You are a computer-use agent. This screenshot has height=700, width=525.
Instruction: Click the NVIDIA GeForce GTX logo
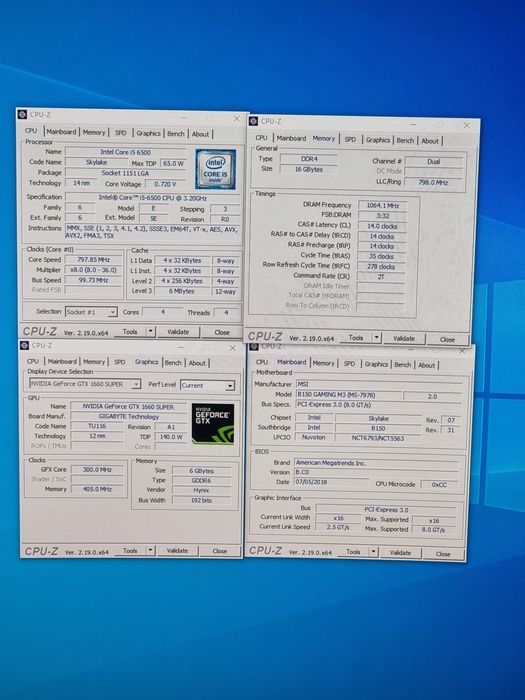pos(213,424)
